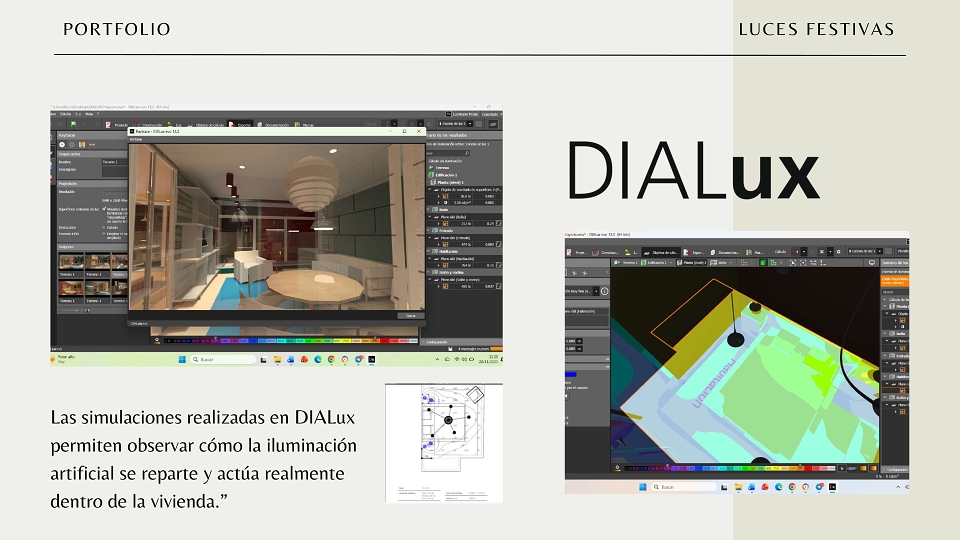Click the Cerrar button in the Raytracer window
This screenshot has width=960, height=540.
tap(410, 316)
